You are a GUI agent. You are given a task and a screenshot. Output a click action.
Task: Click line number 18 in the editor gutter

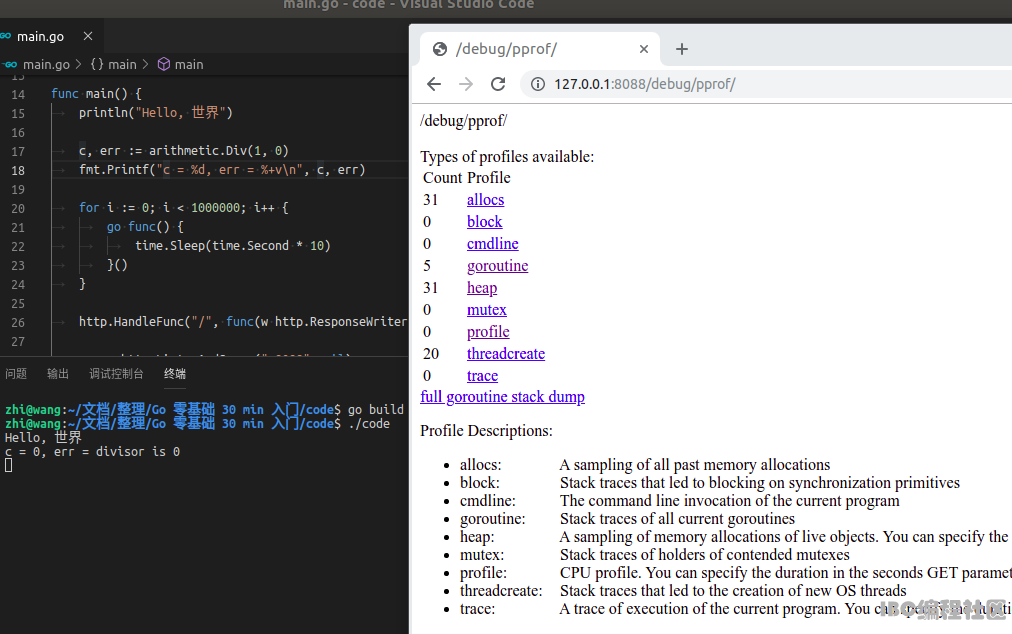[18, 170]
